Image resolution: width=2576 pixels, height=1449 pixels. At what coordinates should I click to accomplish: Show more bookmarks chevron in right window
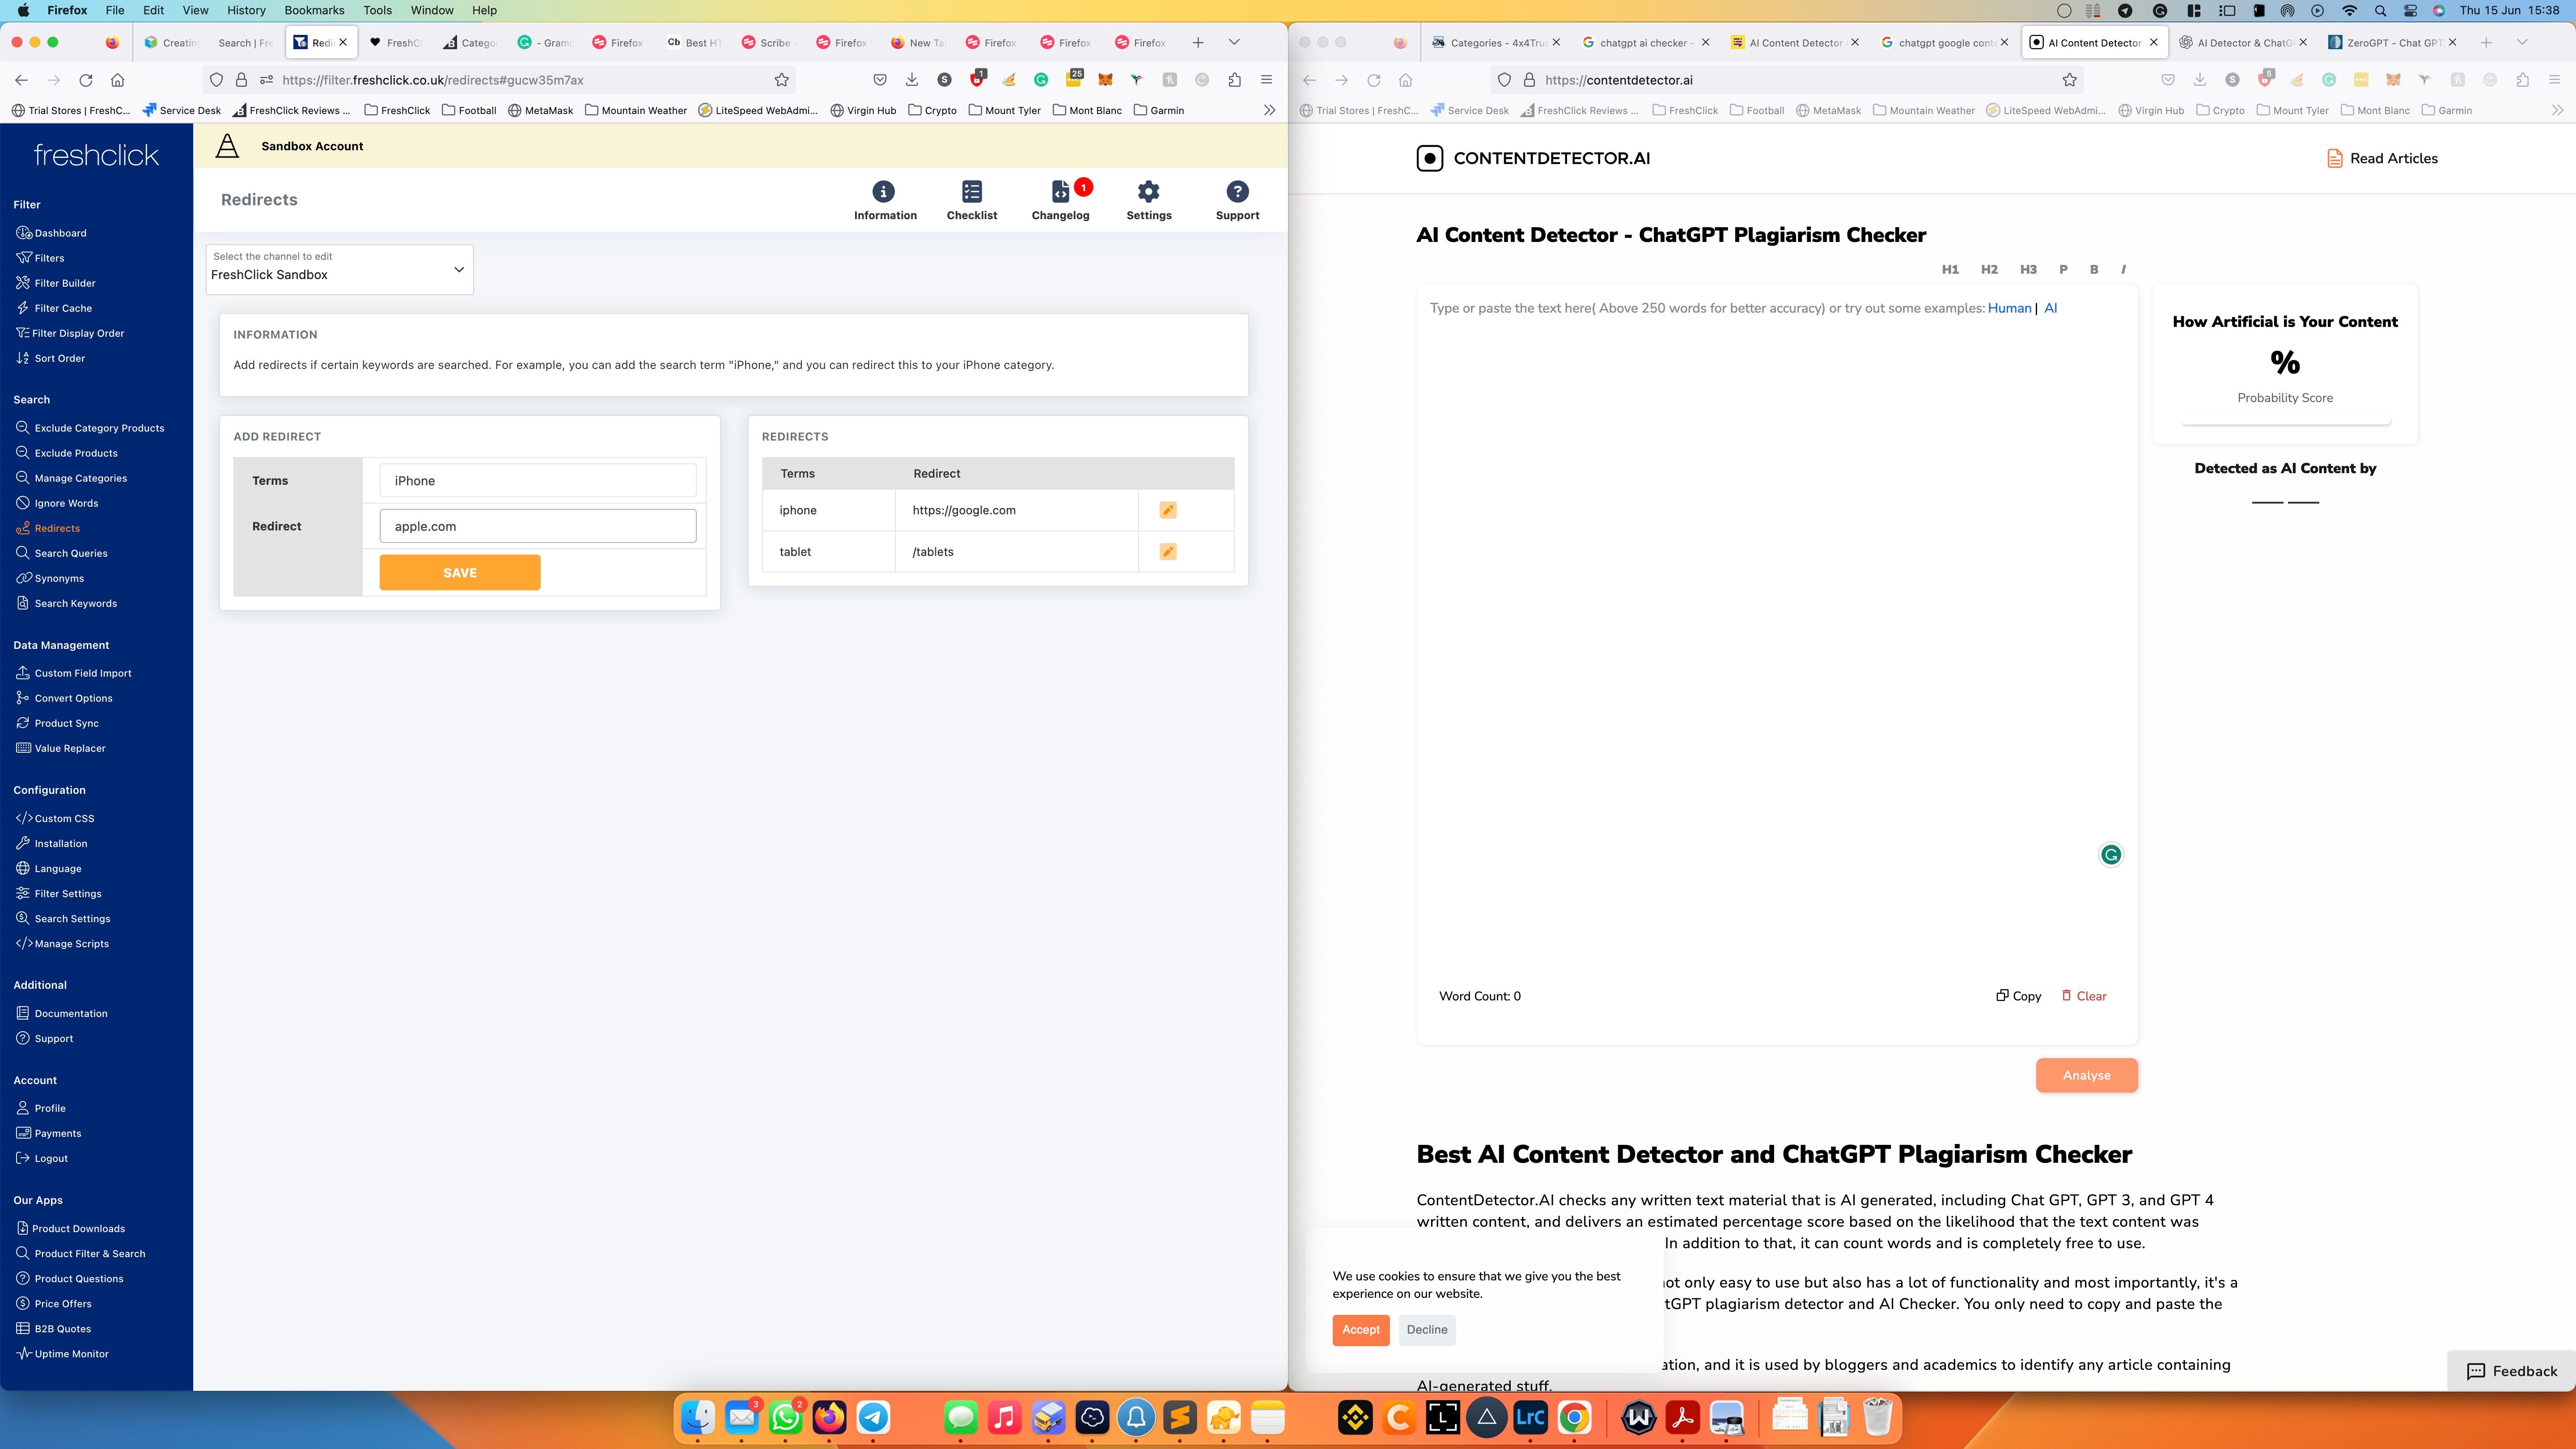(x=2557, y=110)
